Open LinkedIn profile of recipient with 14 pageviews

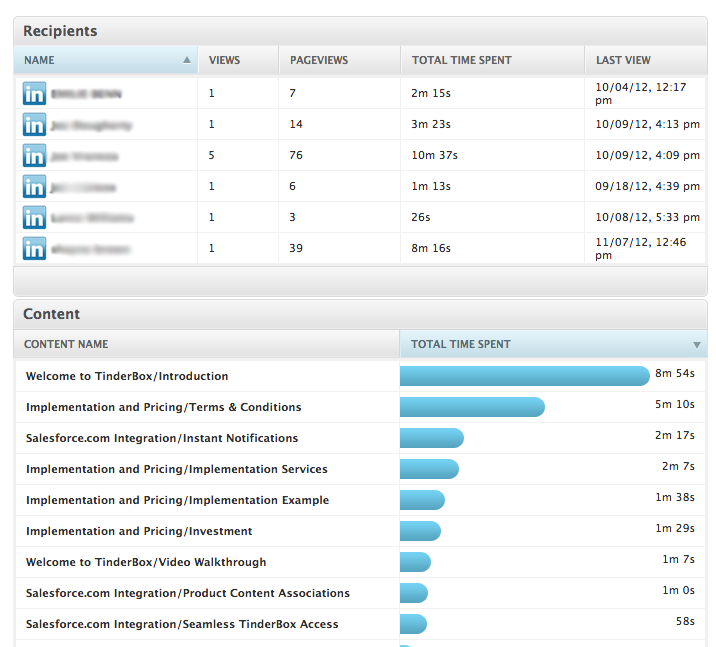(34, 125)
